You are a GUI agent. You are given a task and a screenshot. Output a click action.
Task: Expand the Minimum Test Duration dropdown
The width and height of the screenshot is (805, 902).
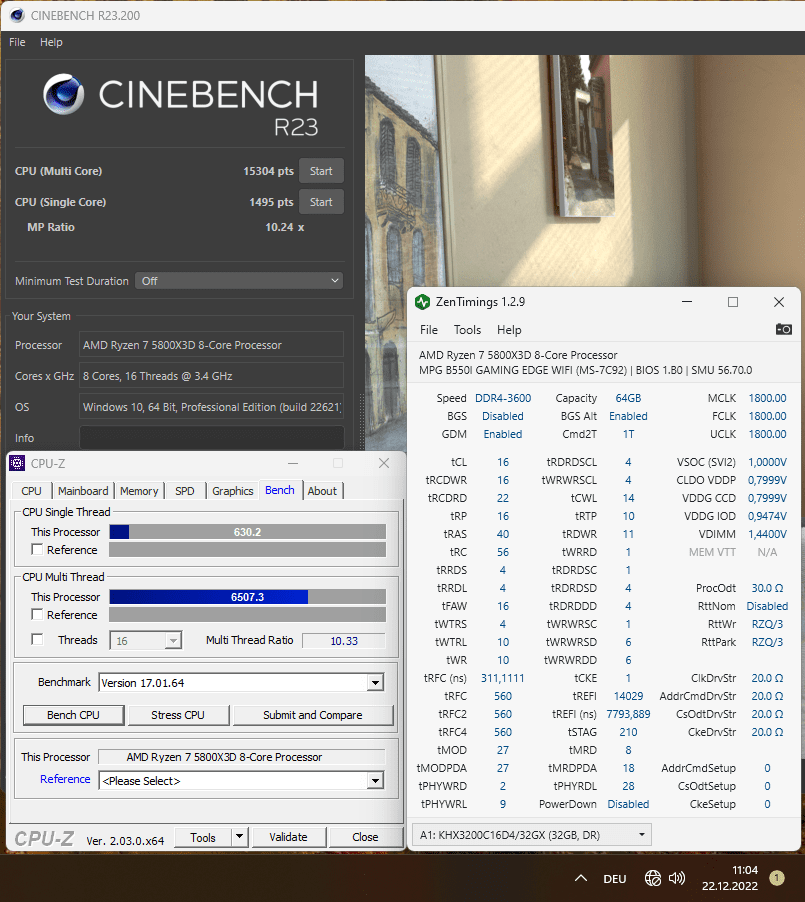(239, 281)
